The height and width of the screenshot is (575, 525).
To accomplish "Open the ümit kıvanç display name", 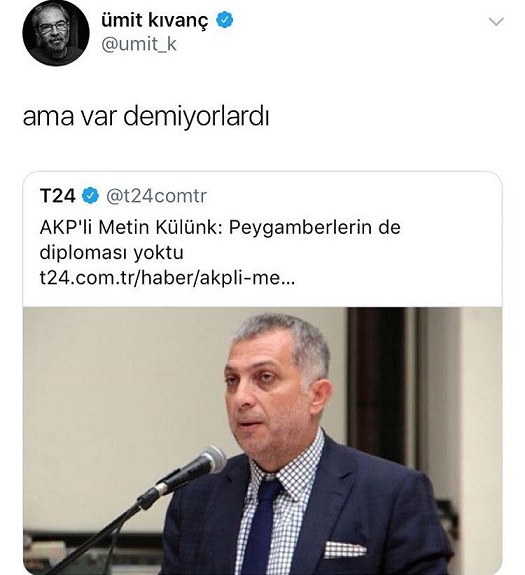I will coord(154,20).
